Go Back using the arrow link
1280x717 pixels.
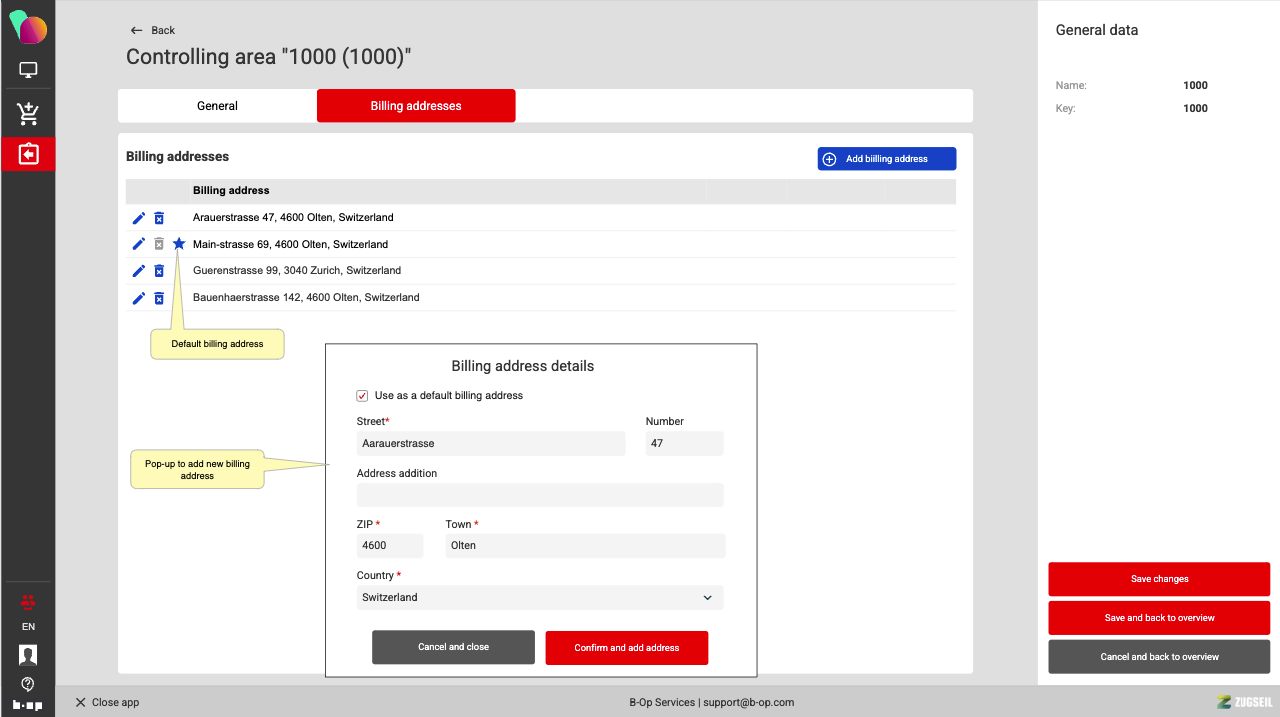(x=153, y=30)
